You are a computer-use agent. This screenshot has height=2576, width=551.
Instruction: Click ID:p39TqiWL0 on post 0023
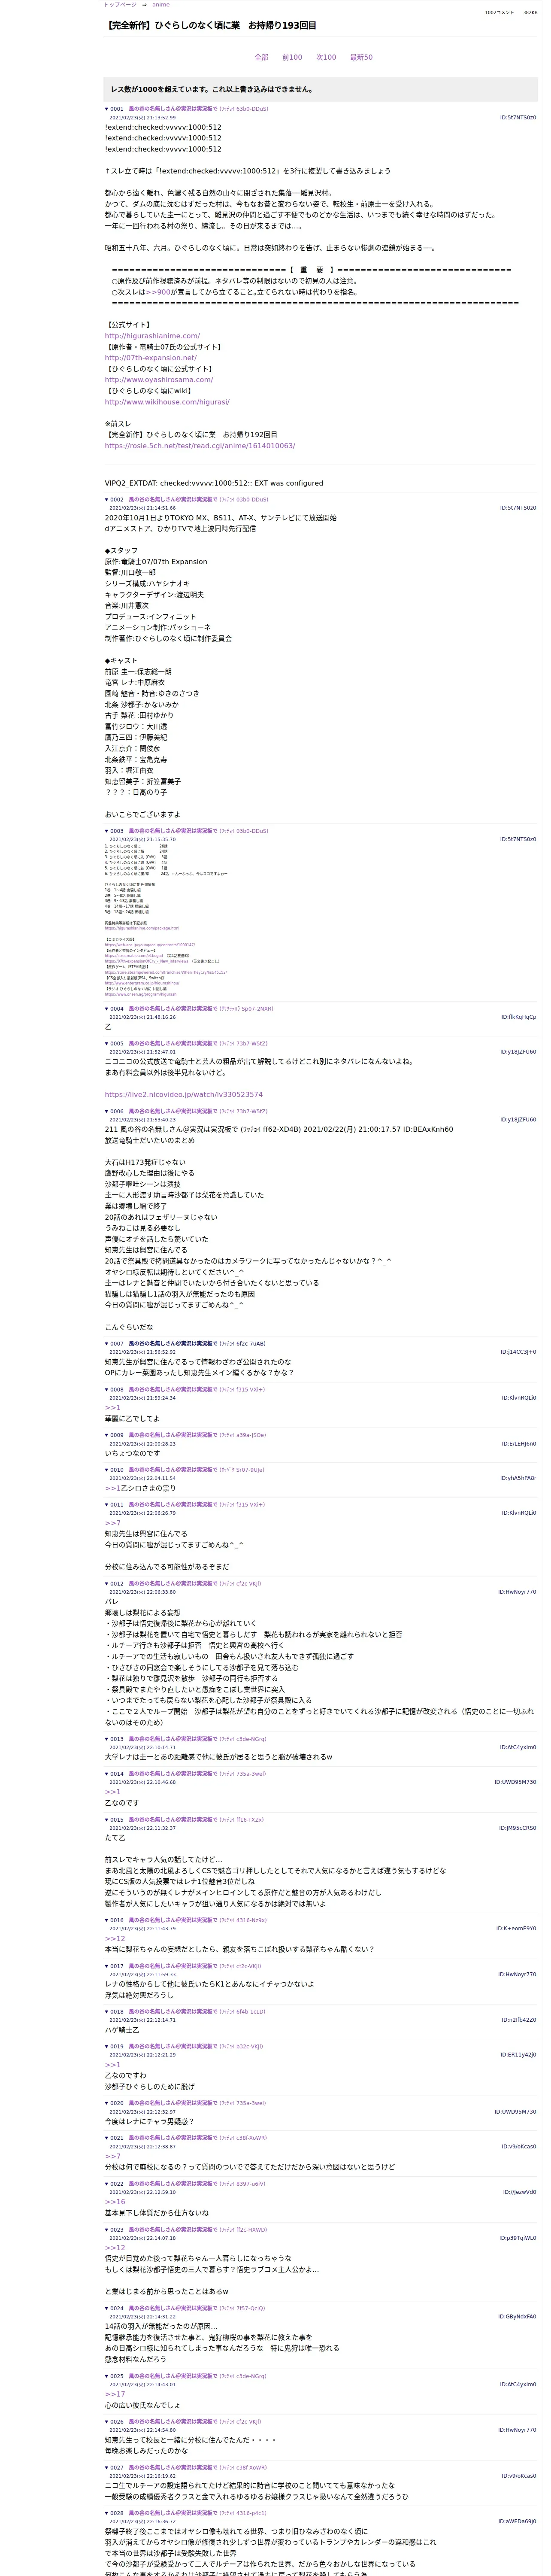[x=518, y=2238]
